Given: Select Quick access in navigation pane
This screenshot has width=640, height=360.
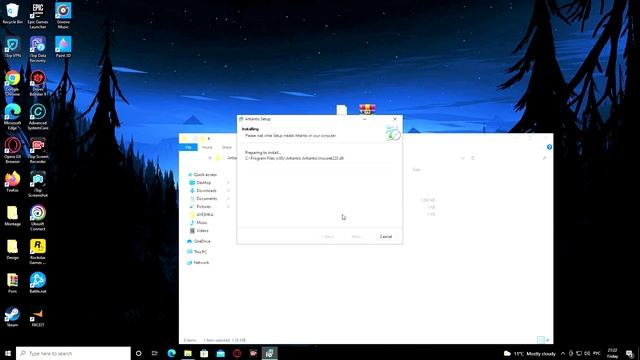Looking at the screenshot, I should [202, 174].
